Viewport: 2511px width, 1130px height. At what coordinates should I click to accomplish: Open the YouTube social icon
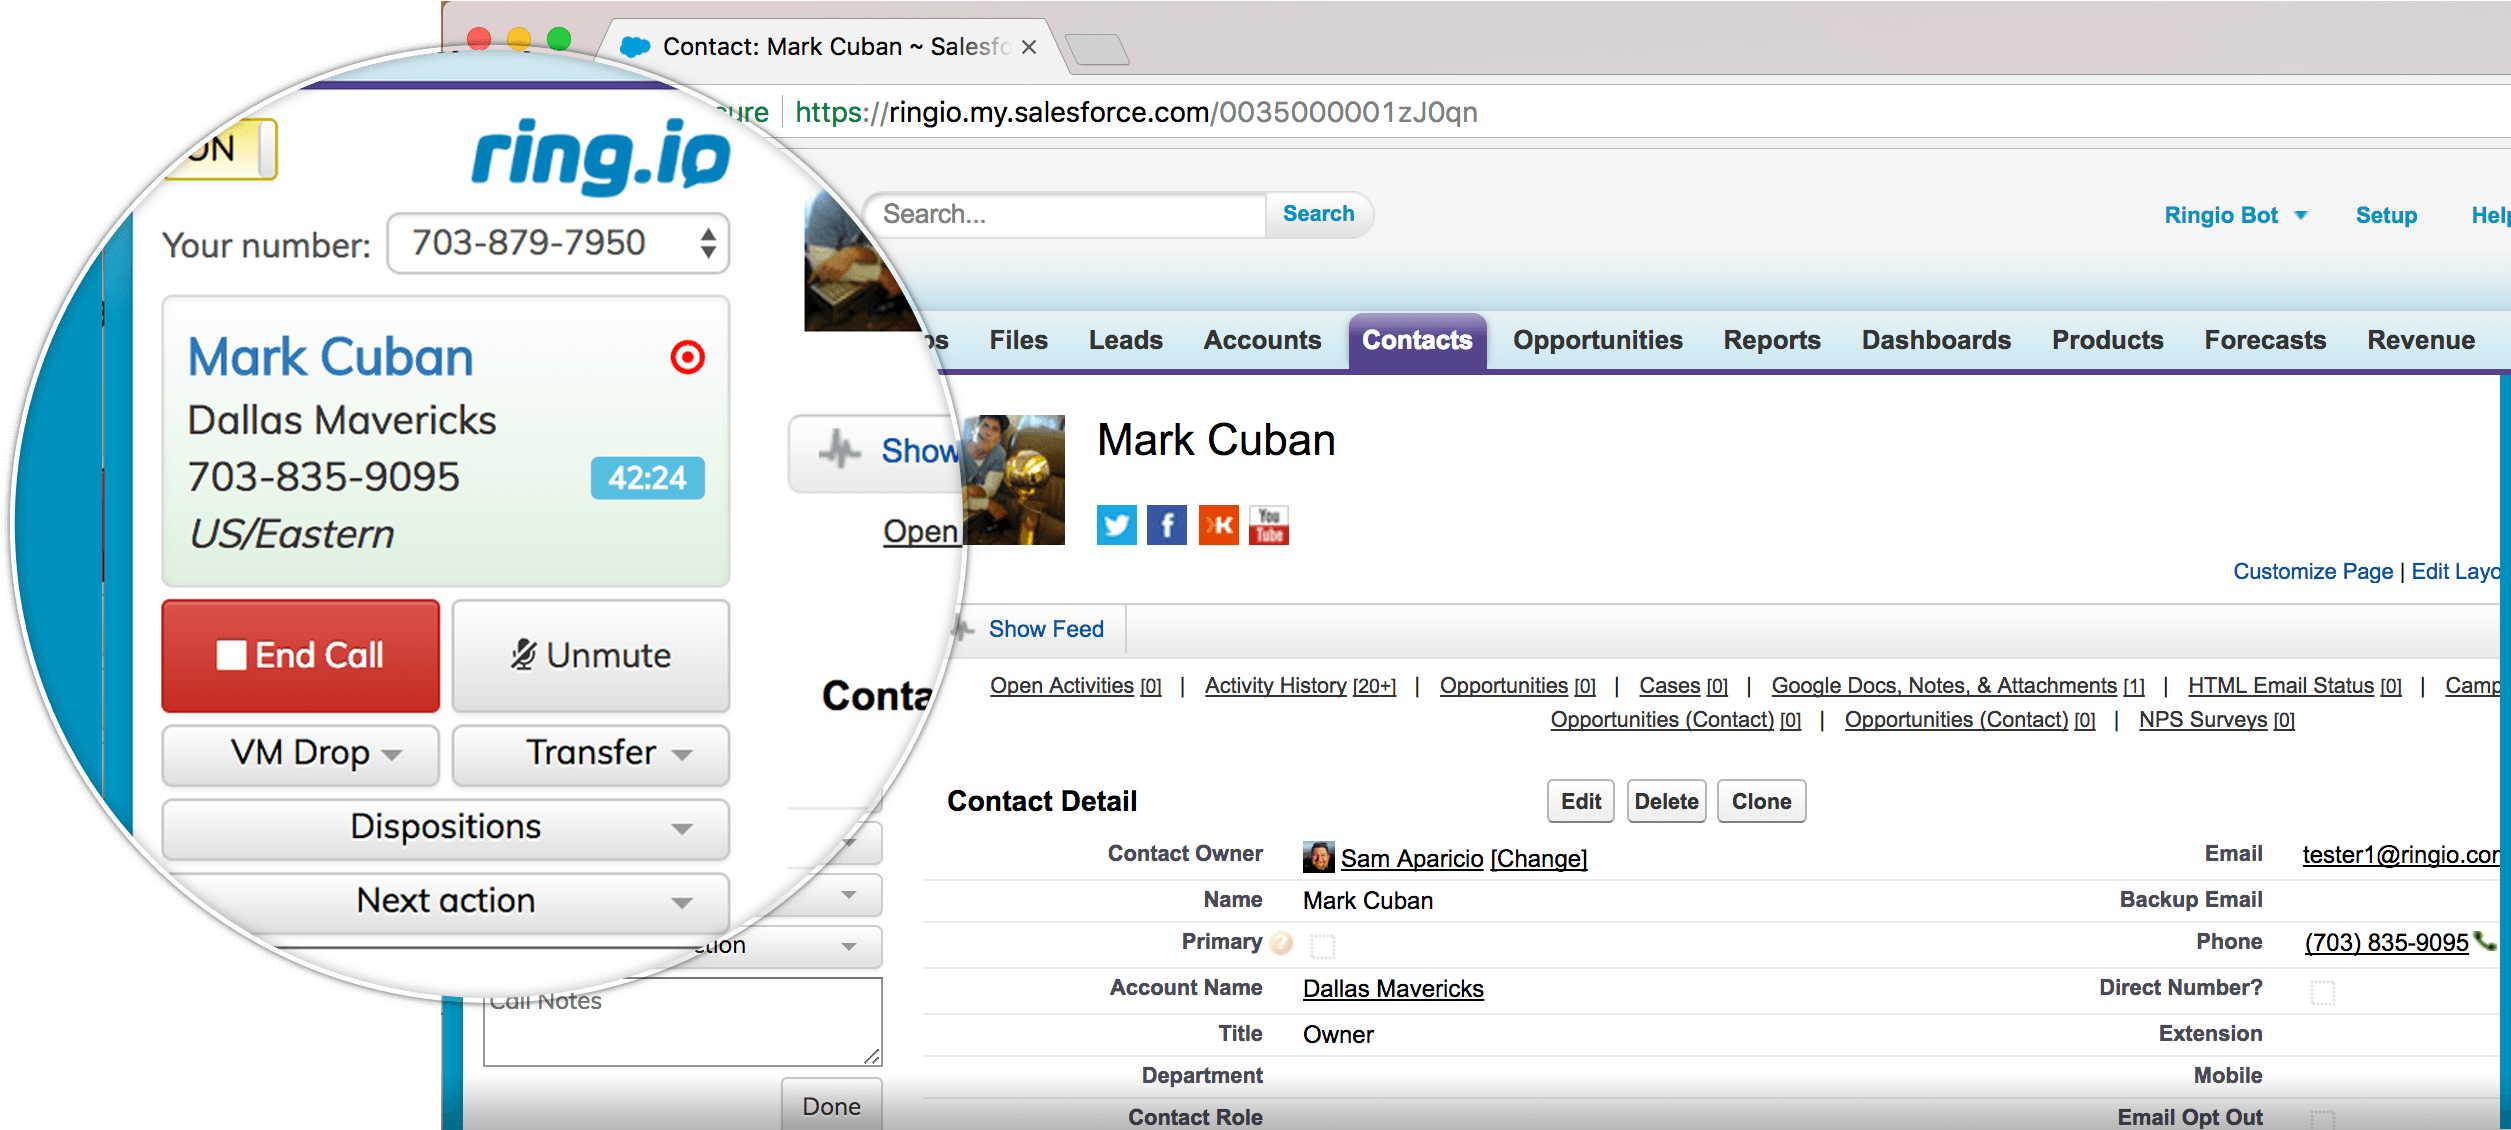tap(1269, 525)
